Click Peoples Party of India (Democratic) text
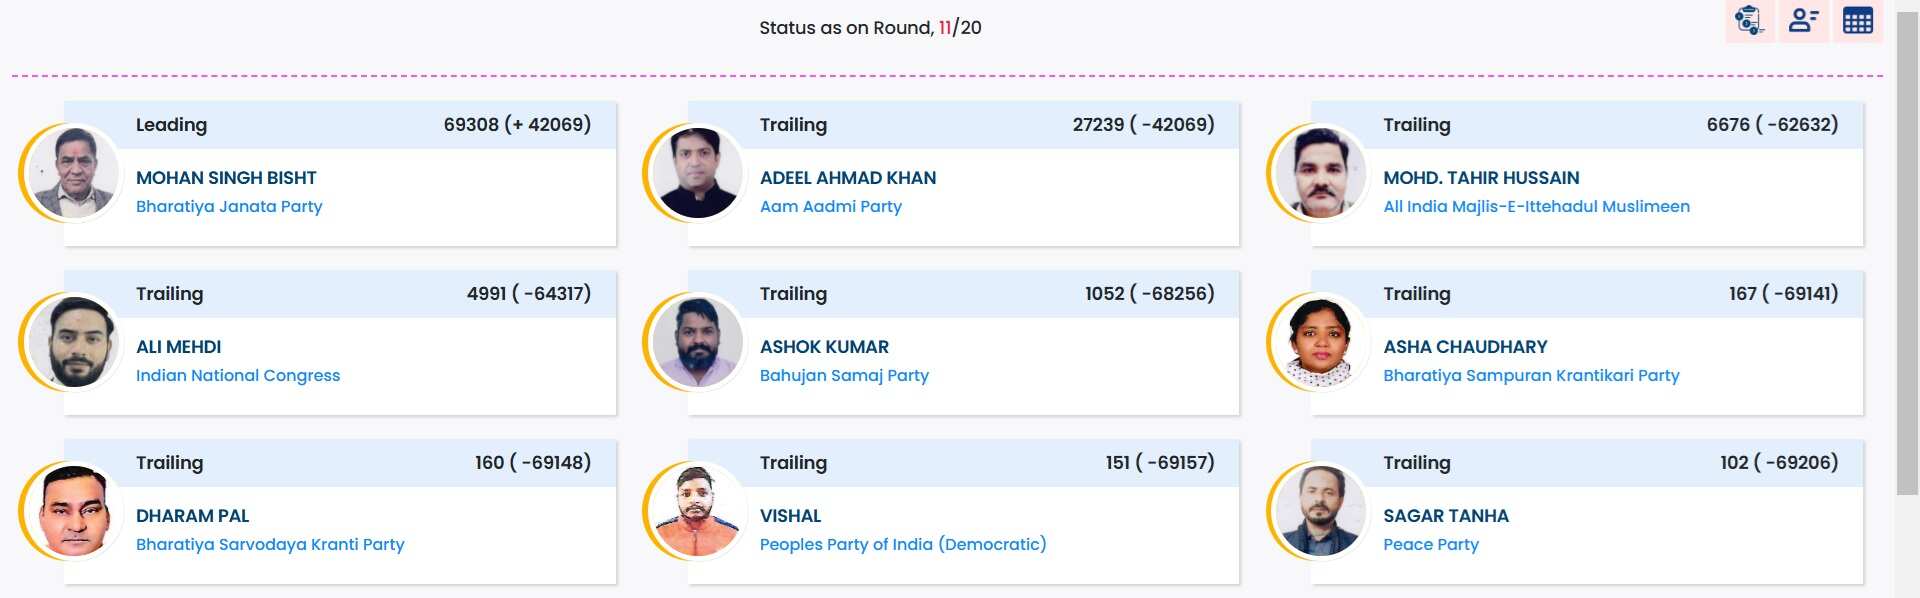The height and width of the screenshot is (598, 1920). [x=902, y=544]
